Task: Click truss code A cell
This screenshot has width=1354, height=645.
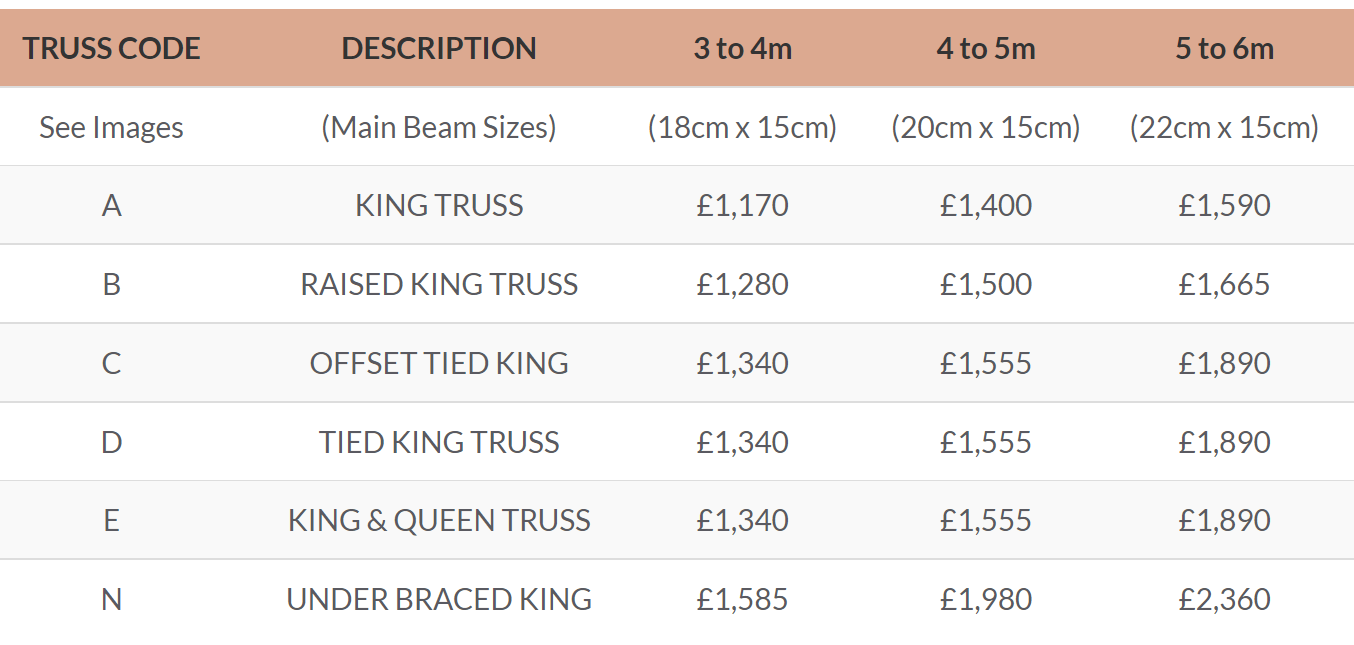Action: [x=112, y=205]
